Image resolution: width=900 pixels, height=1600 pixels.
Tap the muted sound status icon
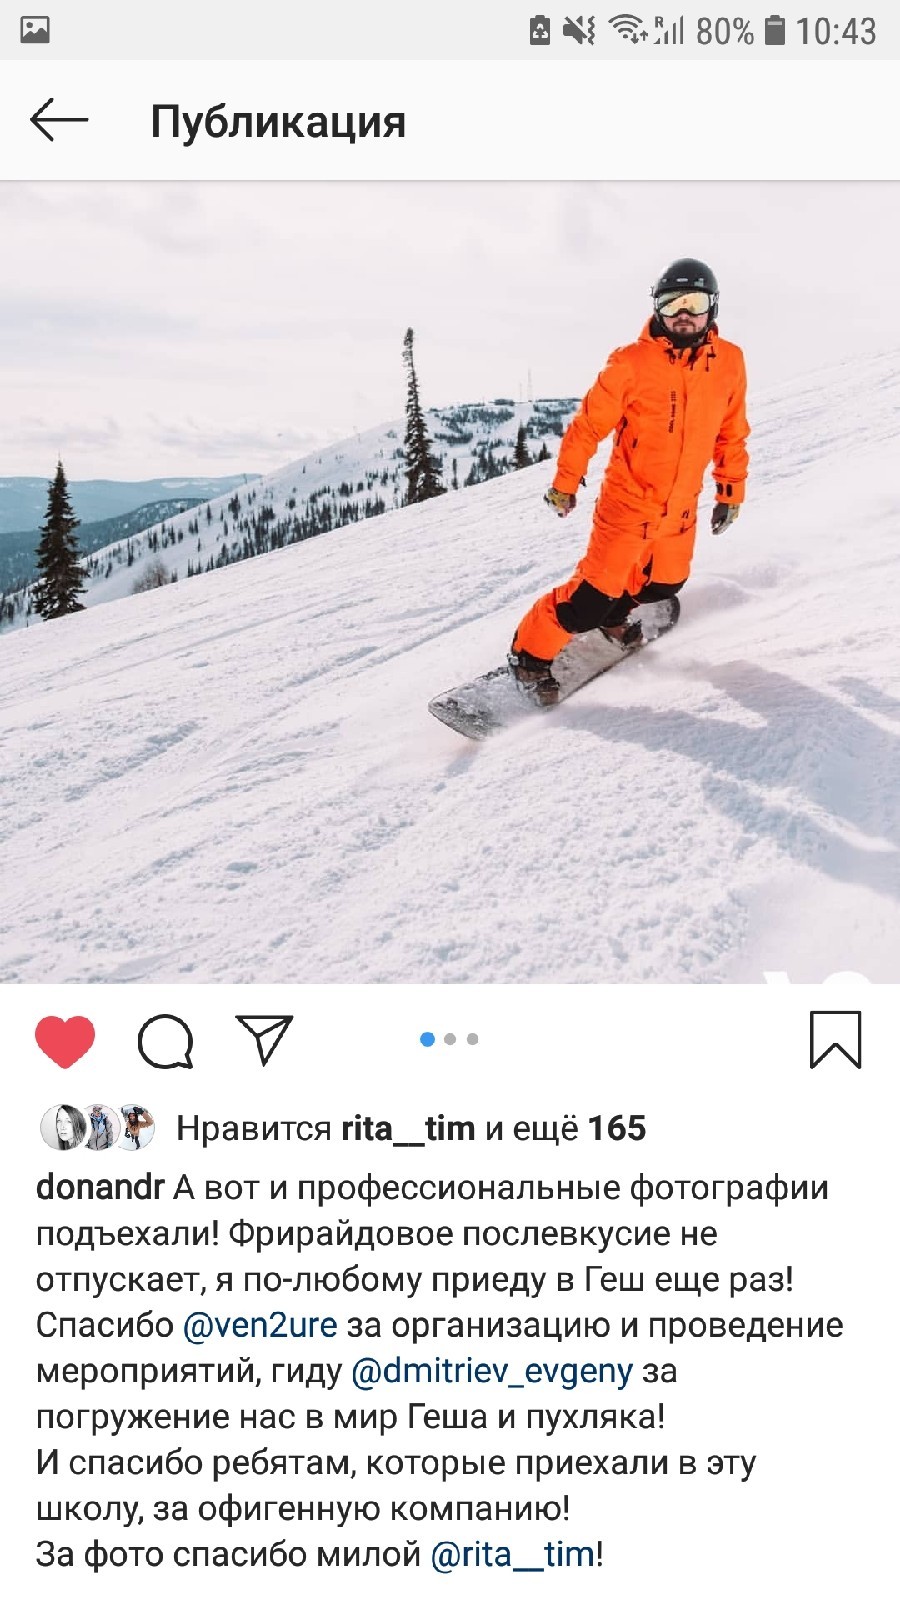579,30
